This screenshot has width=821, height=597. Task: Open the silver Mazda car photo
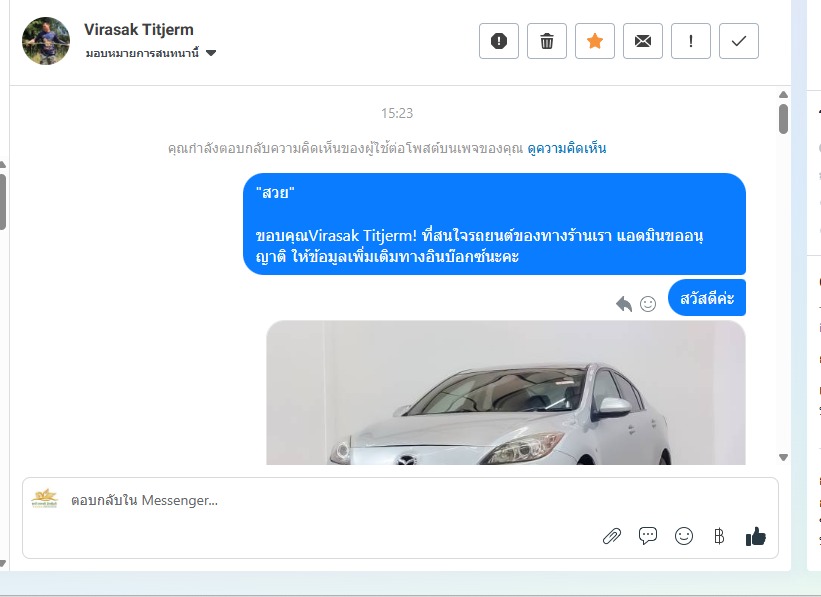[506, 393]
